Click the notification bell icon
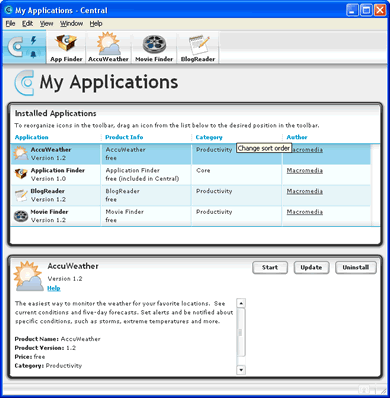 pyautogui.click(x=33, y=54)
